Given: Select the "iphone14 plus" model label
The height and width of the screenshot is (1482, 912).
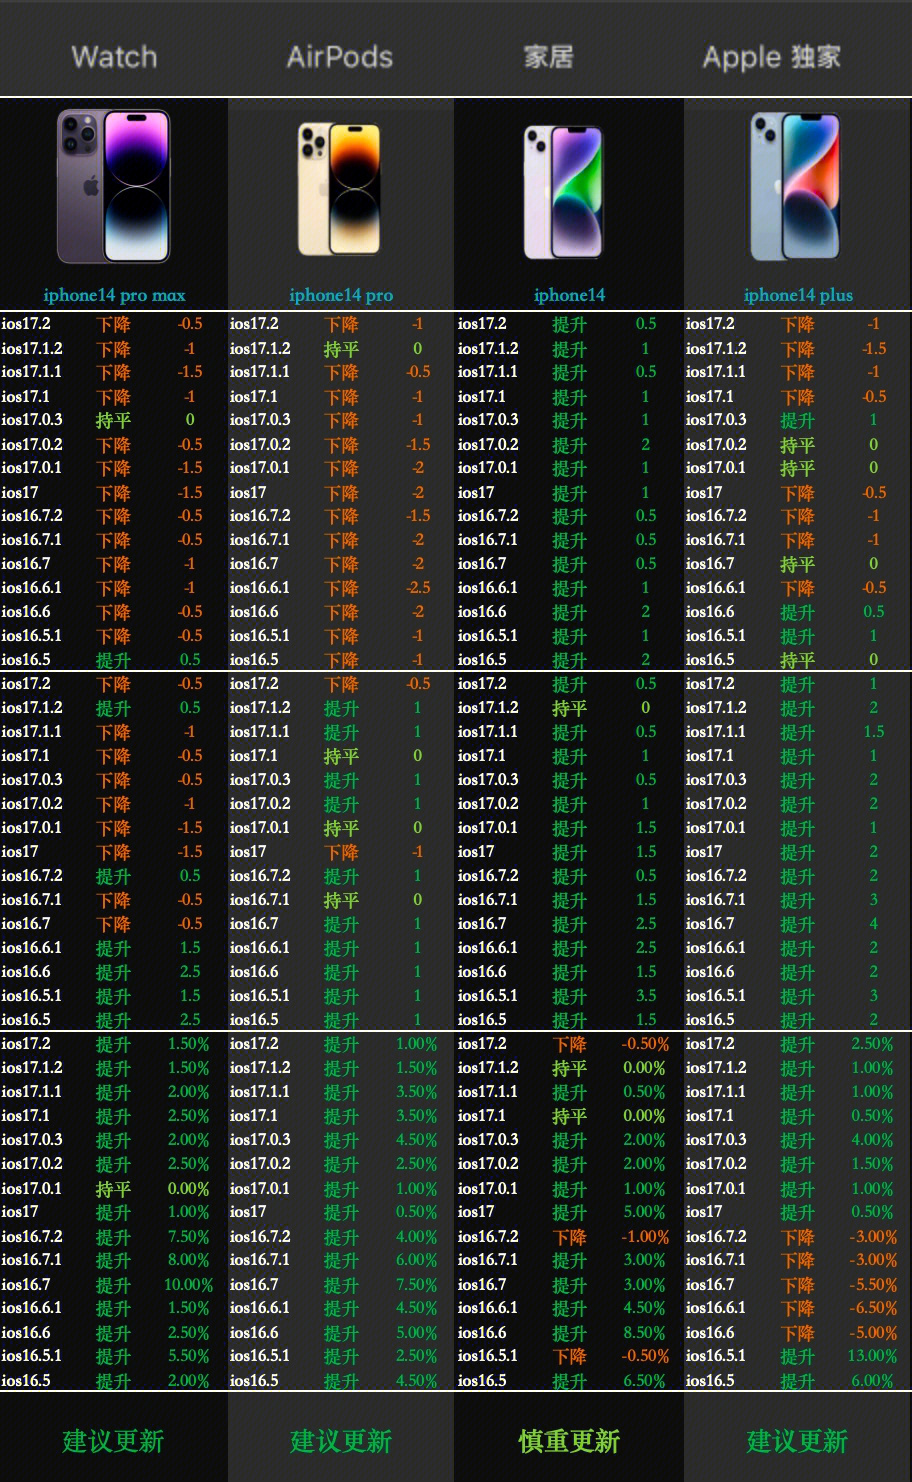Looking at the screenshot, I should pos(798,295).
